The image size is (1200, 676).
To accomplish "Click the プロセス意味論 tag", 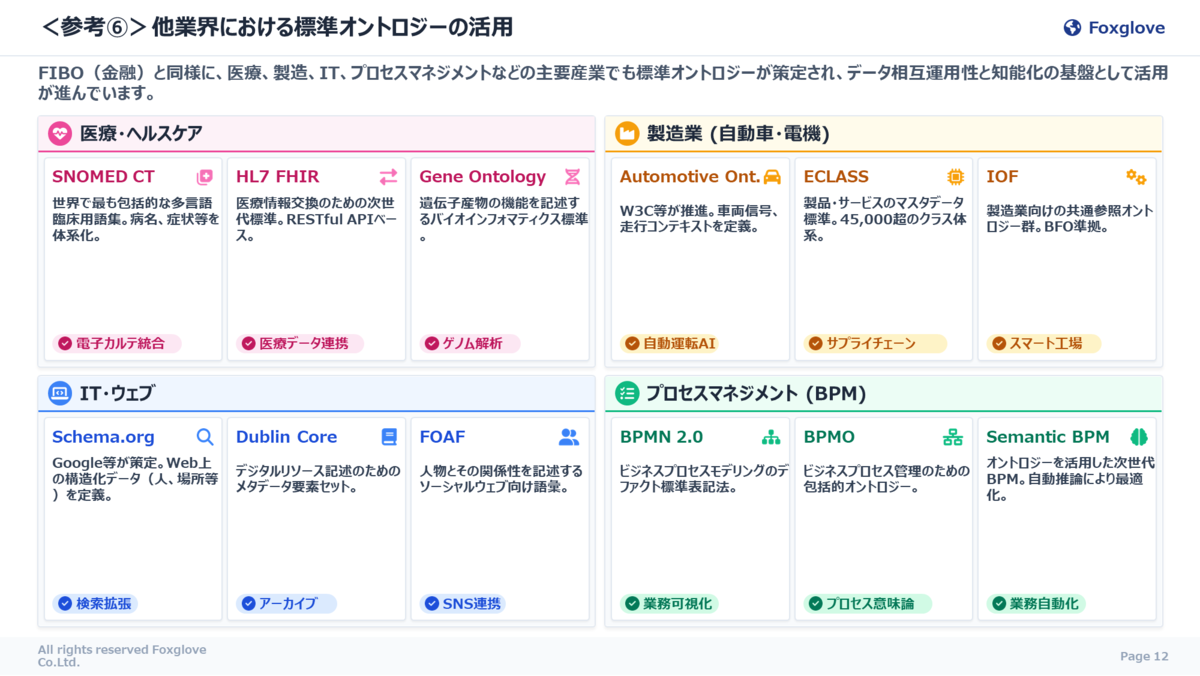I will (867, 603).
